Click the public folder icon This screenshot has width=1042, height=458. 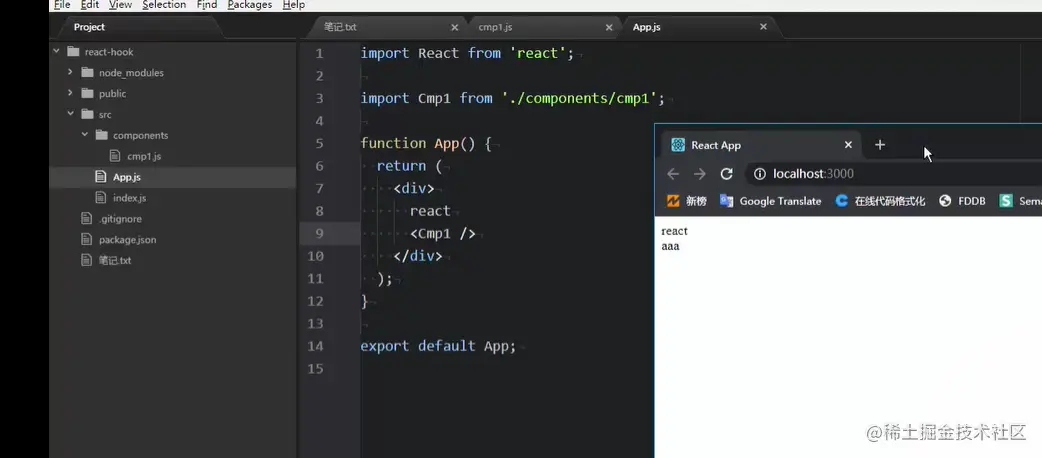coord(87,93)
